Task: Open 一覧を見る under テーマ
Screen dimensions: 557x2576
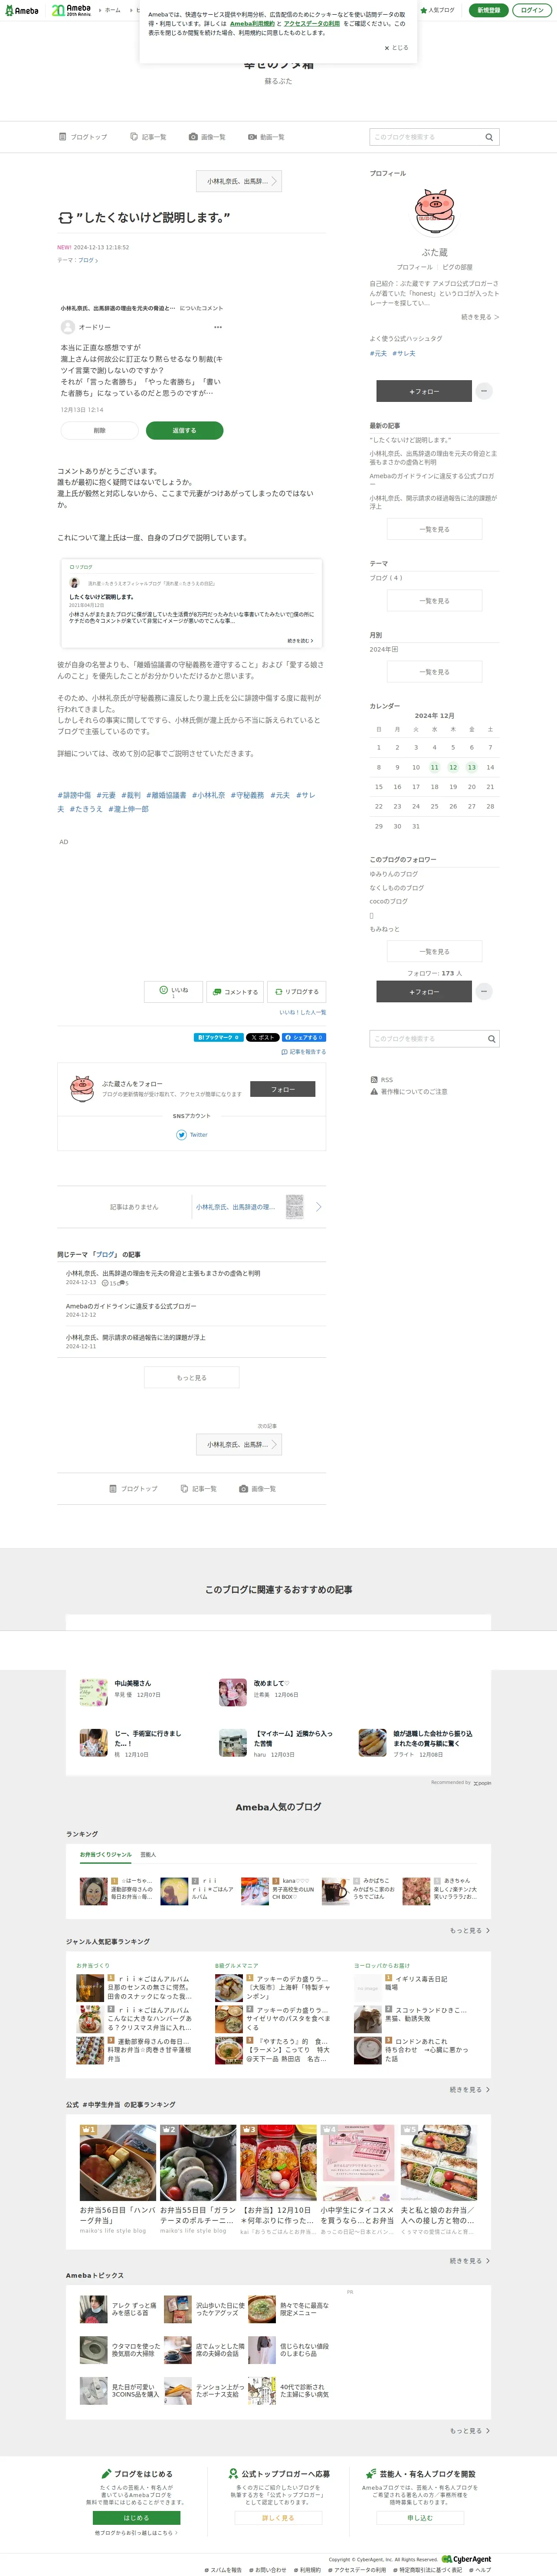Action: [434, 601]
